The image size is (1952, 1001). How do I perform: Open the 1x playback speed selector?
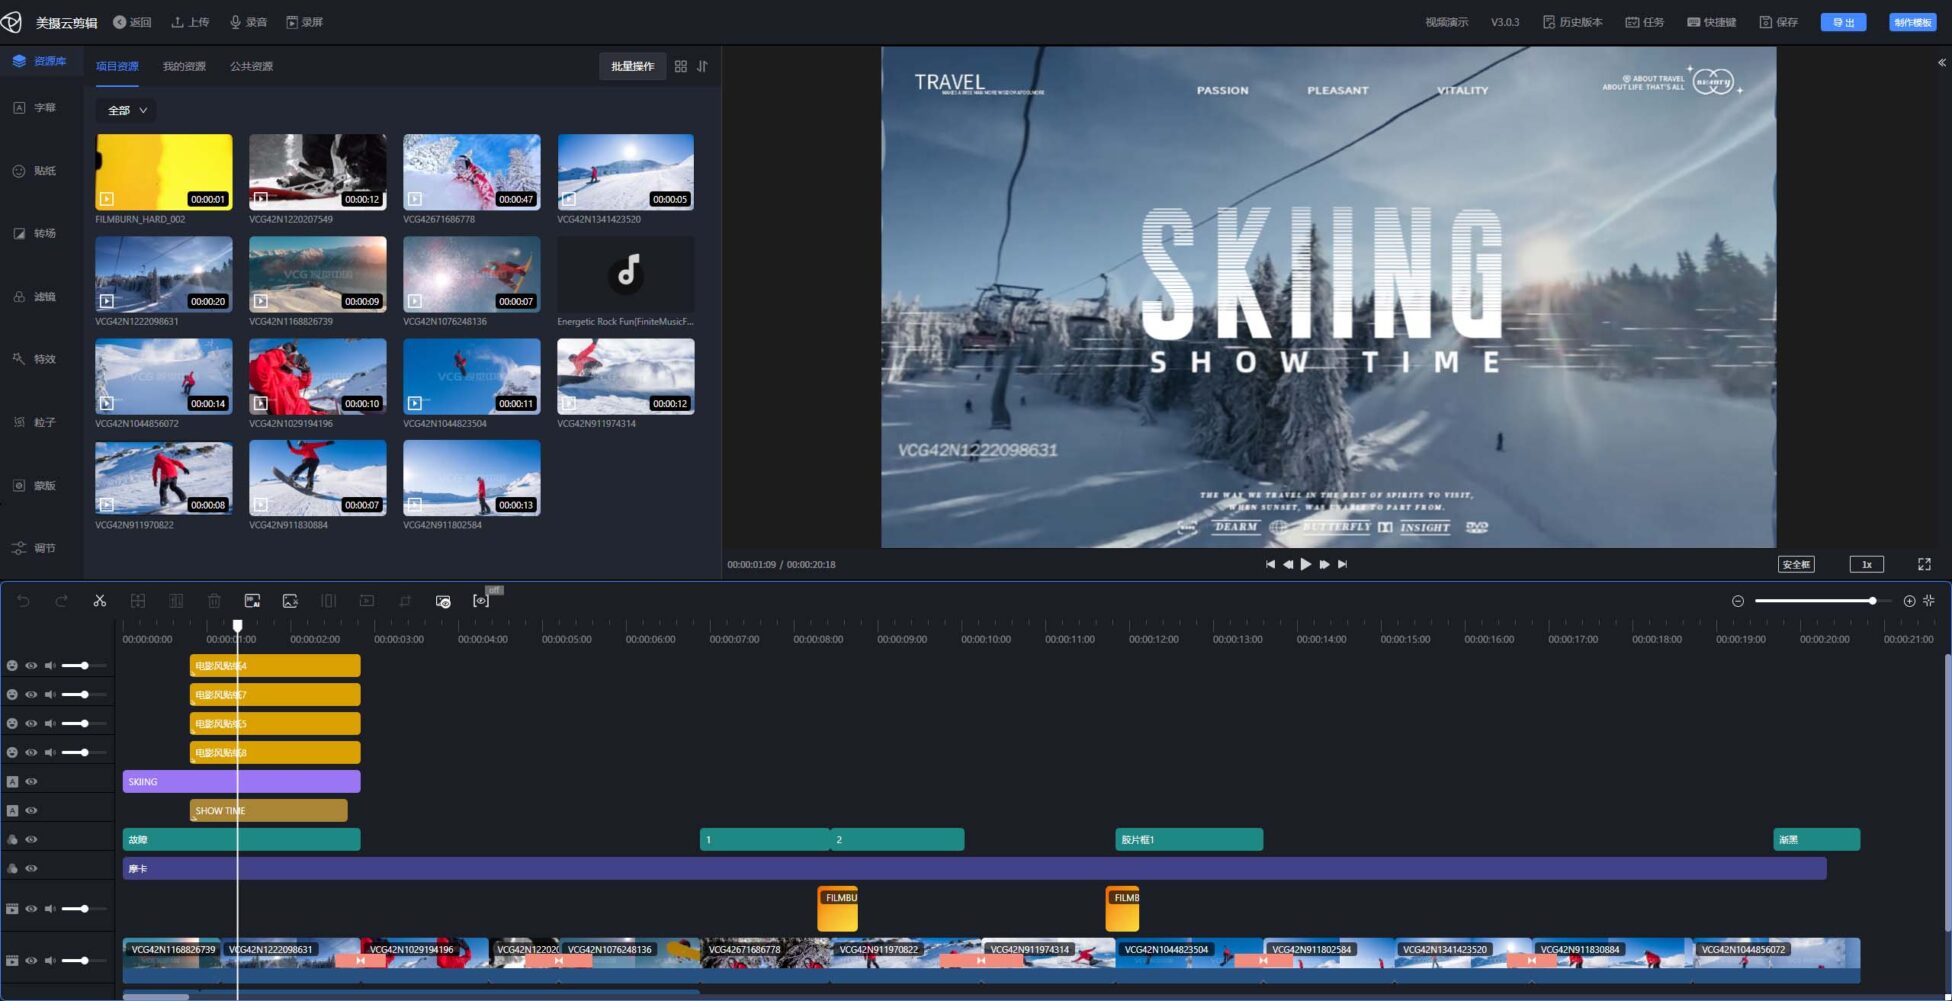1866,565
